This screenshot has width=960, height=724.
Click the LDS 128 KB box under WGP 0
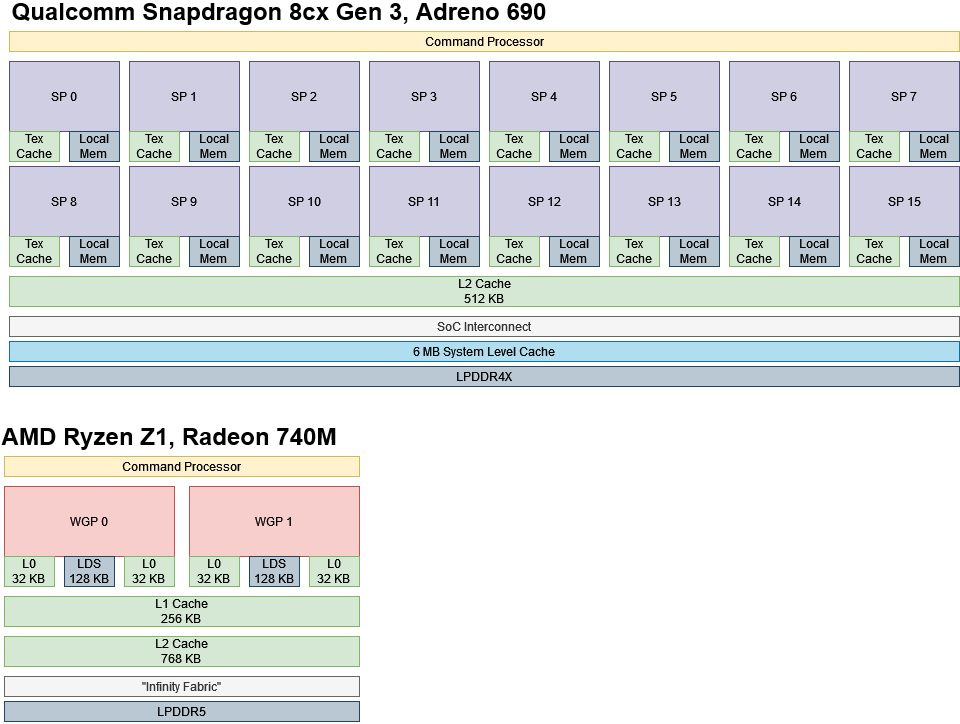(x=89, y=572)
